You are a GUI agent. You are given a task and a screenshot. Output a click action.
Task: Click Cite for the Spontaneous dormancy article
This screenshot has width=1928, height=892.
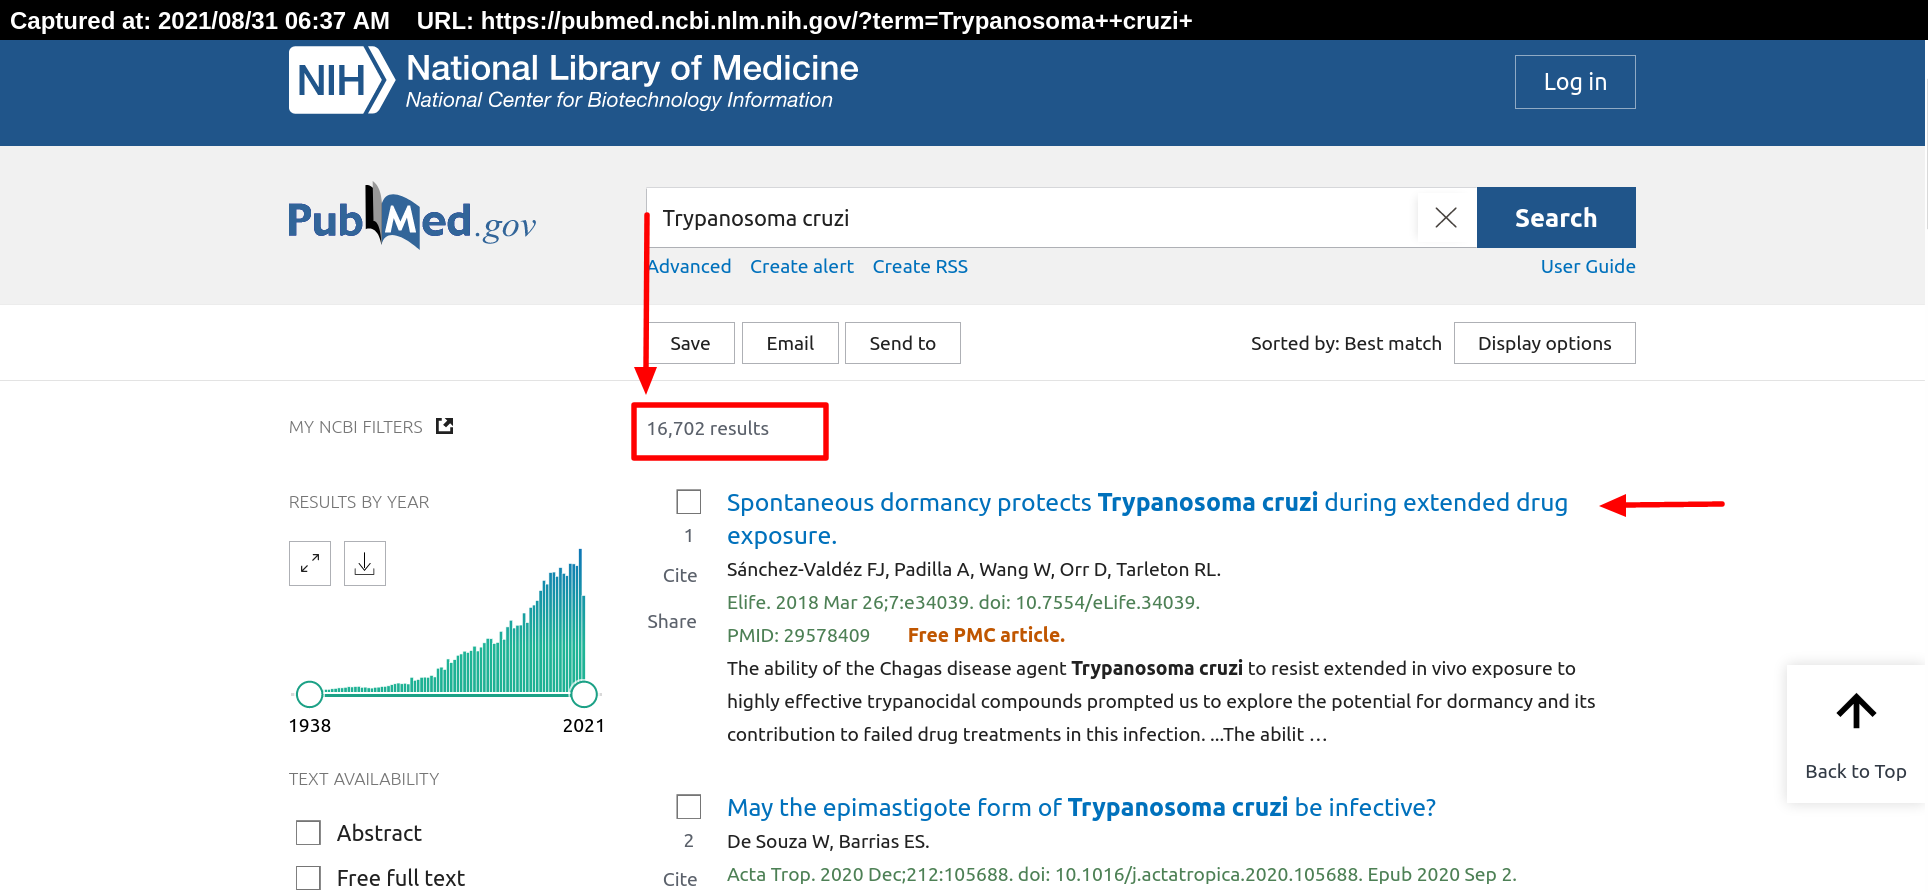[680, 575]
